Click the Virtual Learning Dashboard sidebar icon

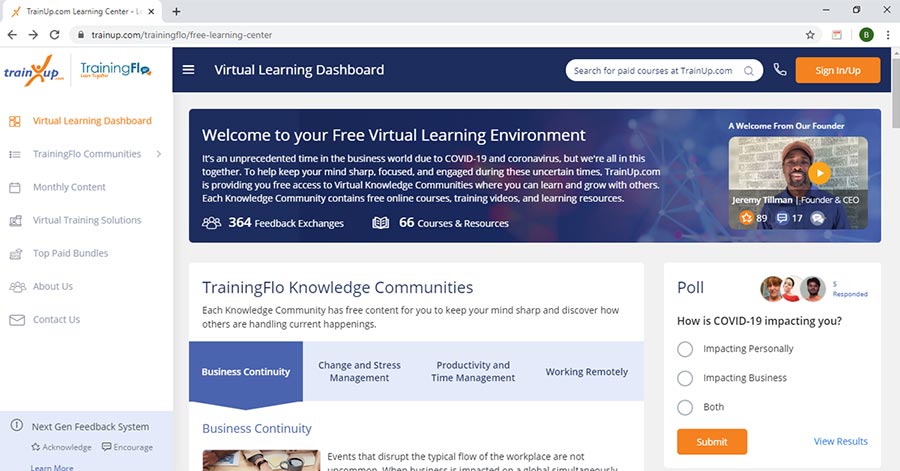tap(15, 121)
